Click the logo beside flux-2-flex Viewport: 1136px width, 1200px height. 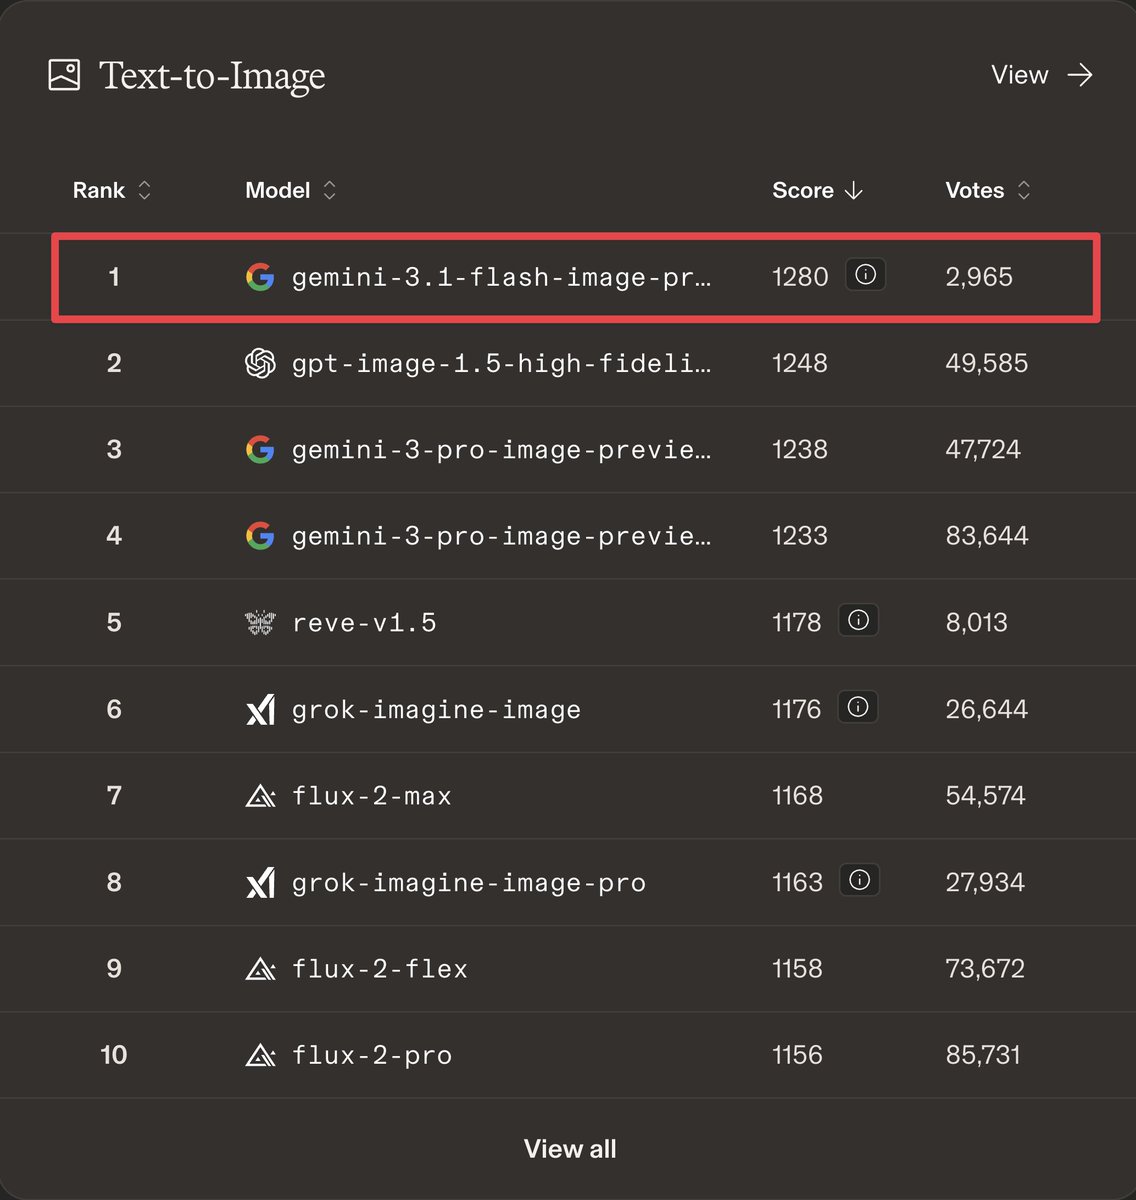point(260,969)
